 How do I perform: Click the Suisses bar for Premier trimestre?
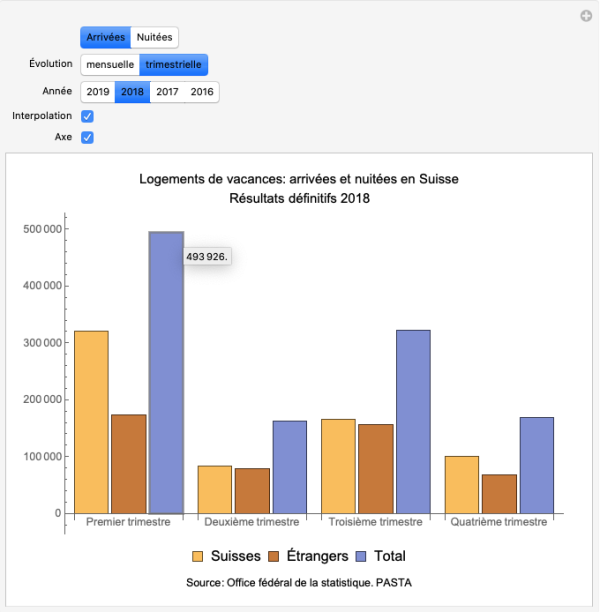click(x=91, y=421)
